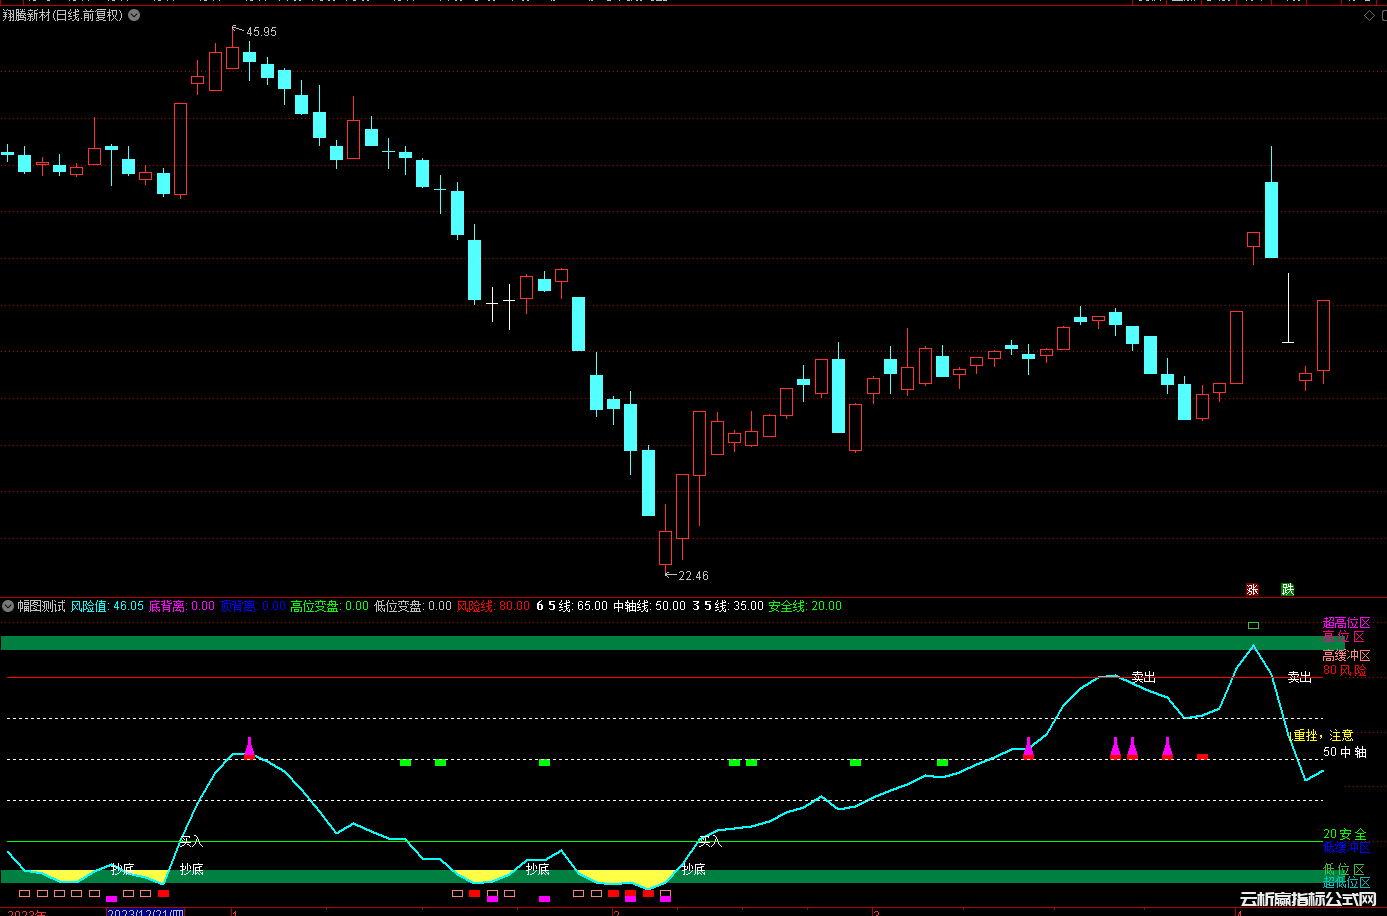This screenshot has height=916, width=1387.
Task: Click the diamond icon at the chart's top-right corner
Action: (1369, 16)
